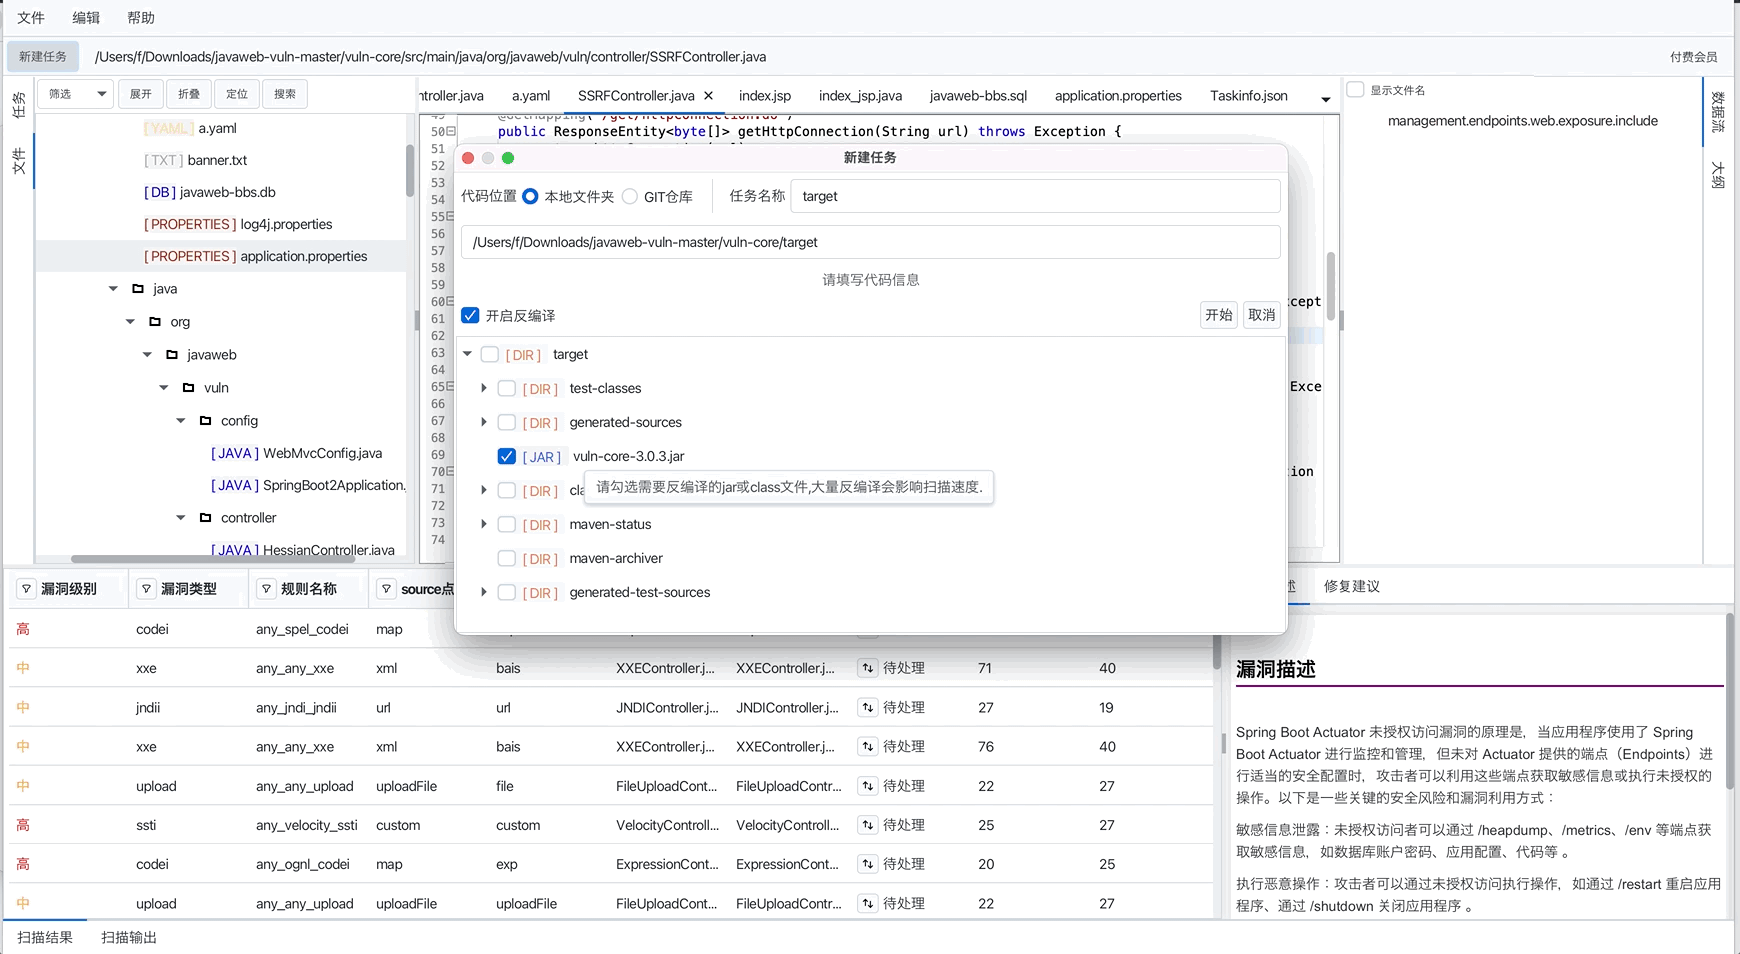Screen dimensions: 1740x954
Task: Check the maven-archiver directory checkbox
Action: (x=507, y=558)
